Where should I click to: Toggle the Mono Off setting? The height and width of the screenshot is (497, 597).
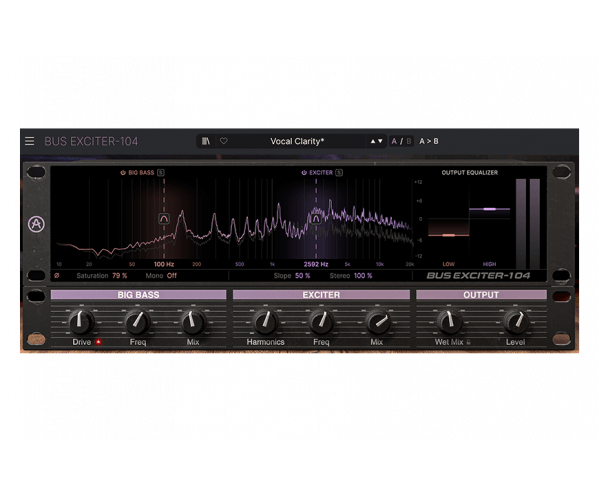(172, 275)
